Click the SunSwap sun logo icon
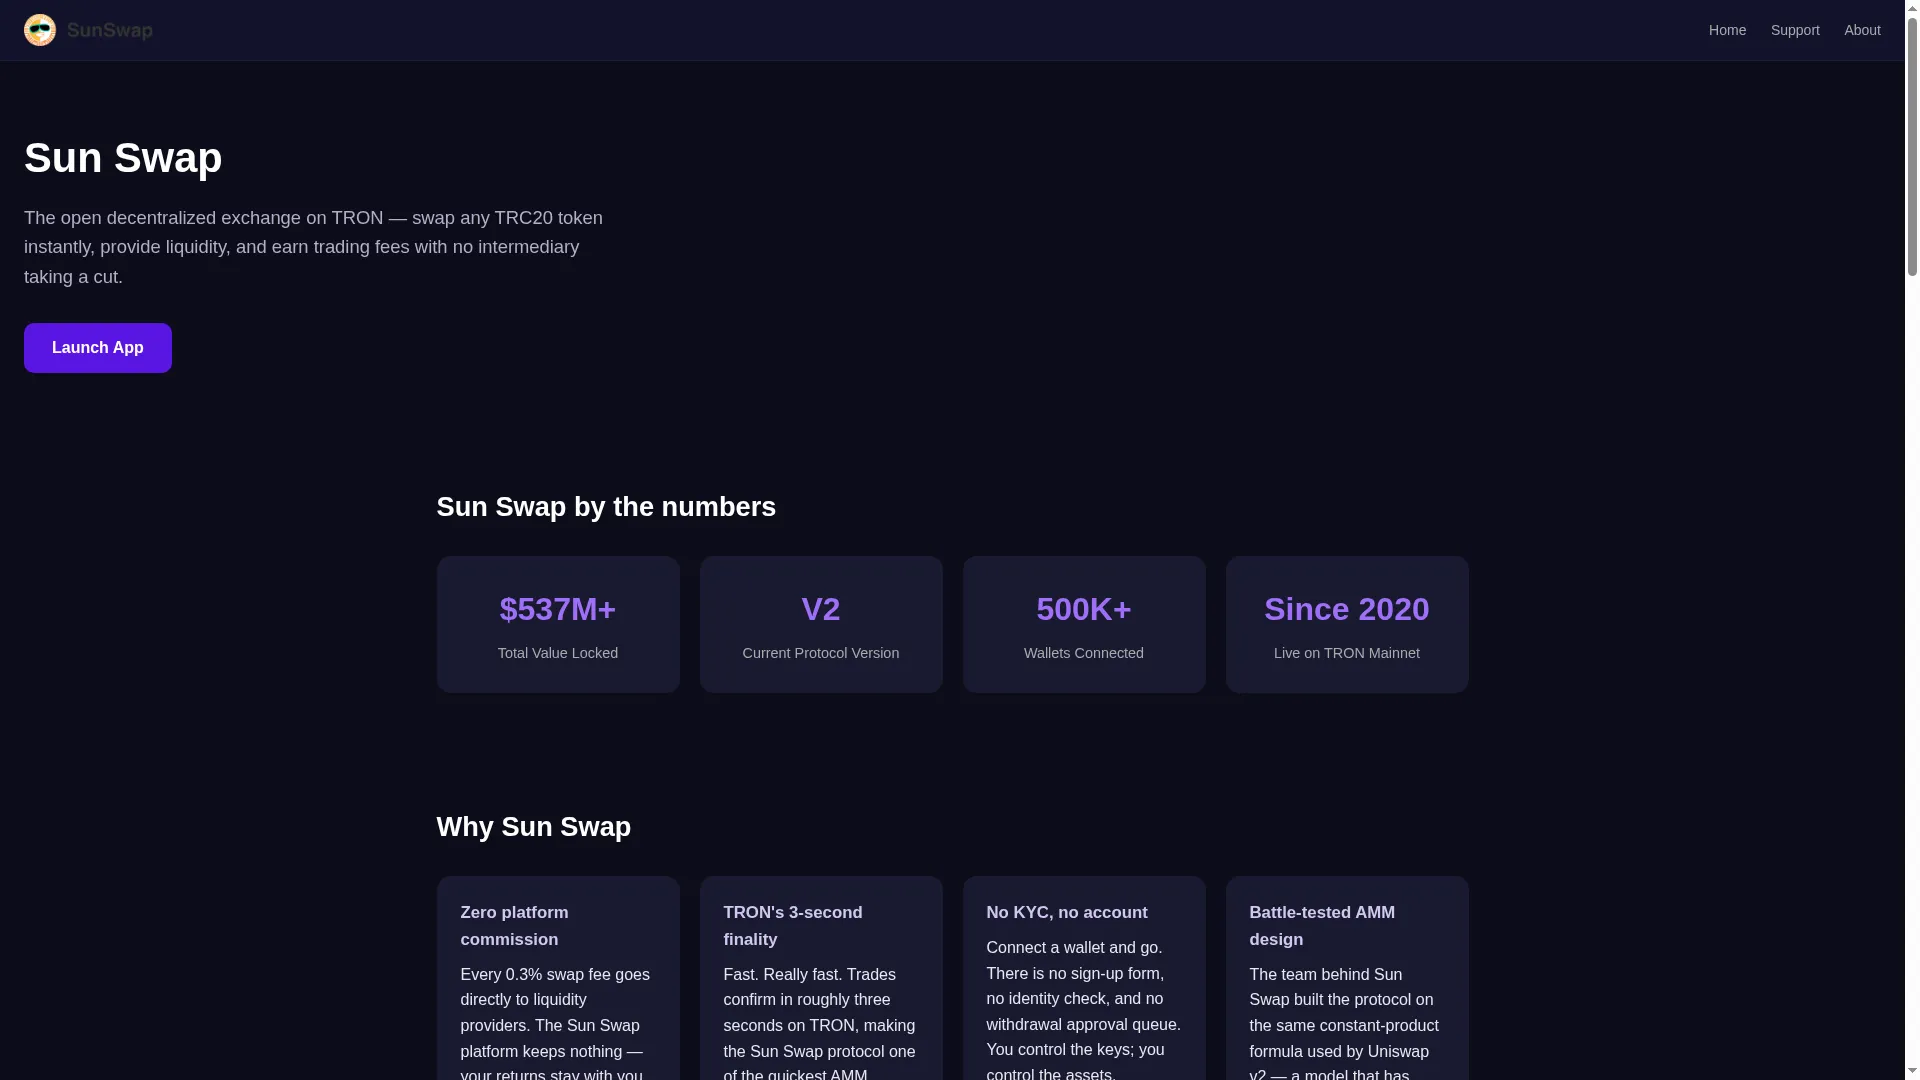Image resolution: width=1920 pixels, height=1080 pixels. pos(40,30)
